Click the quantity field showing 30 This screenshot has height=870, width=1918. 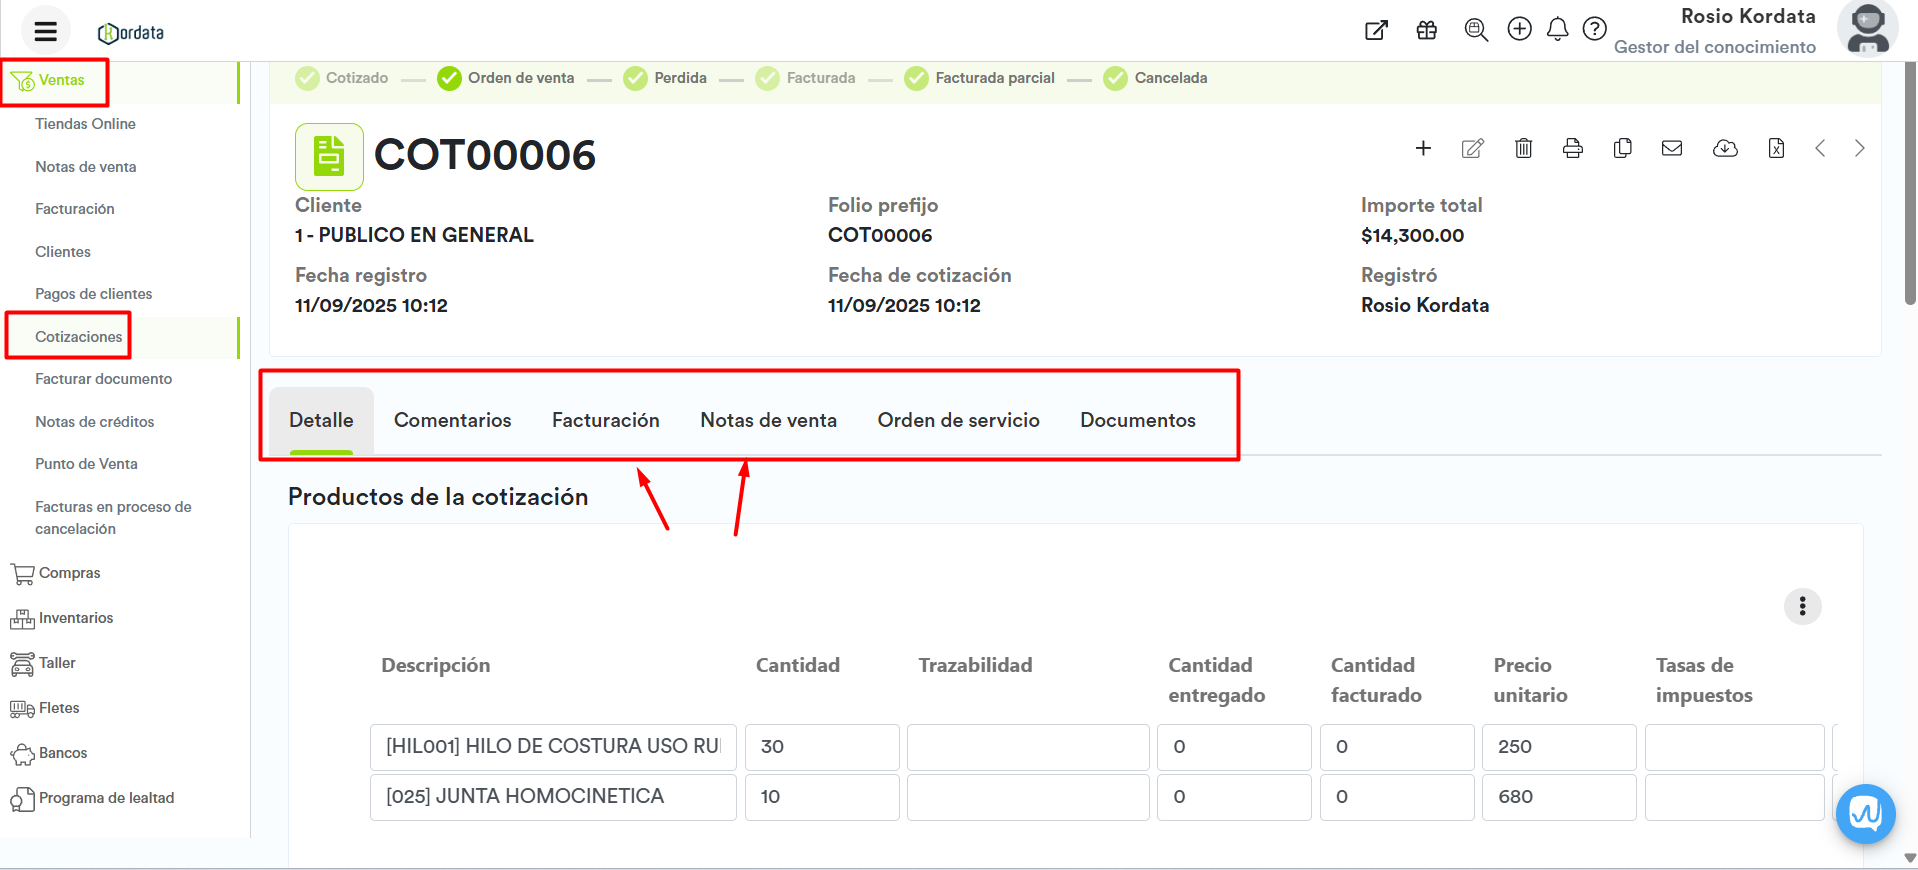pyautogui.click(x=821, y=747)
